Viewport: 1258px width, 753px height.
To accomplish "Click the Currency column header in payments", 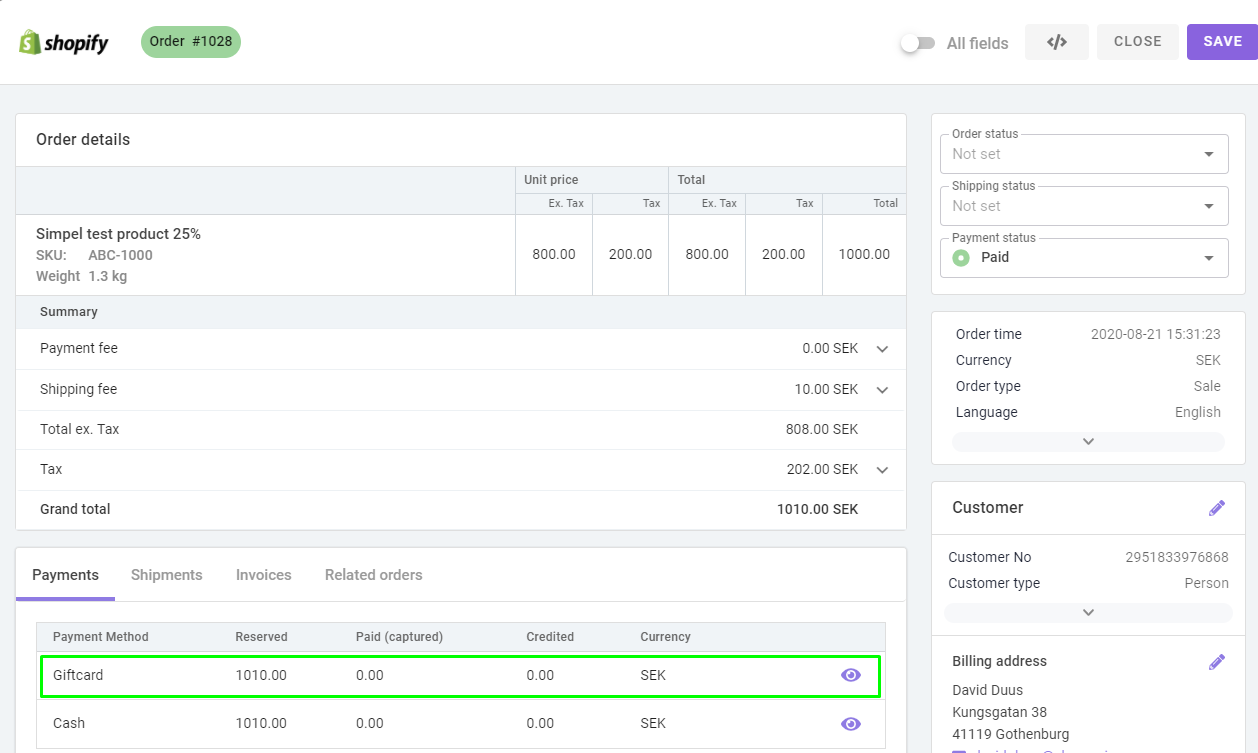I will 665,637.
